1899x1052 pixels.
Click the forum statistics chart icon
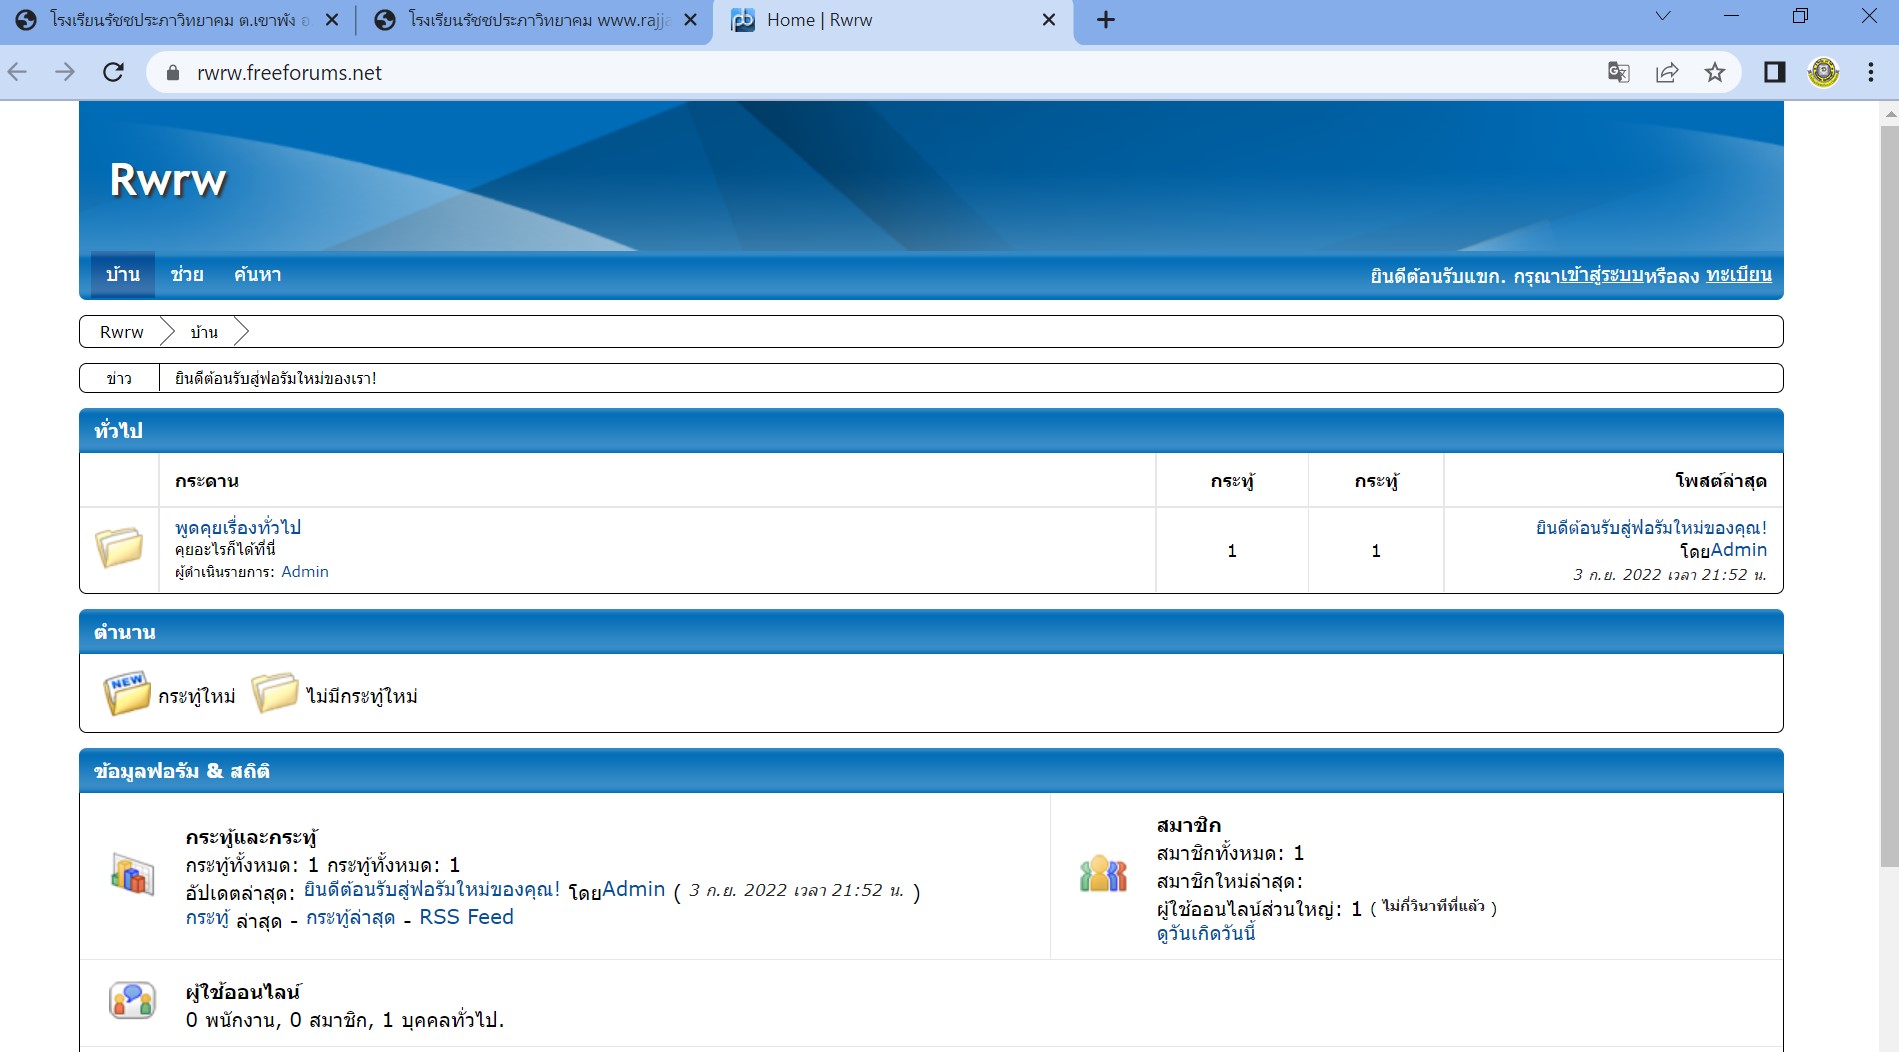coord(132,874)
